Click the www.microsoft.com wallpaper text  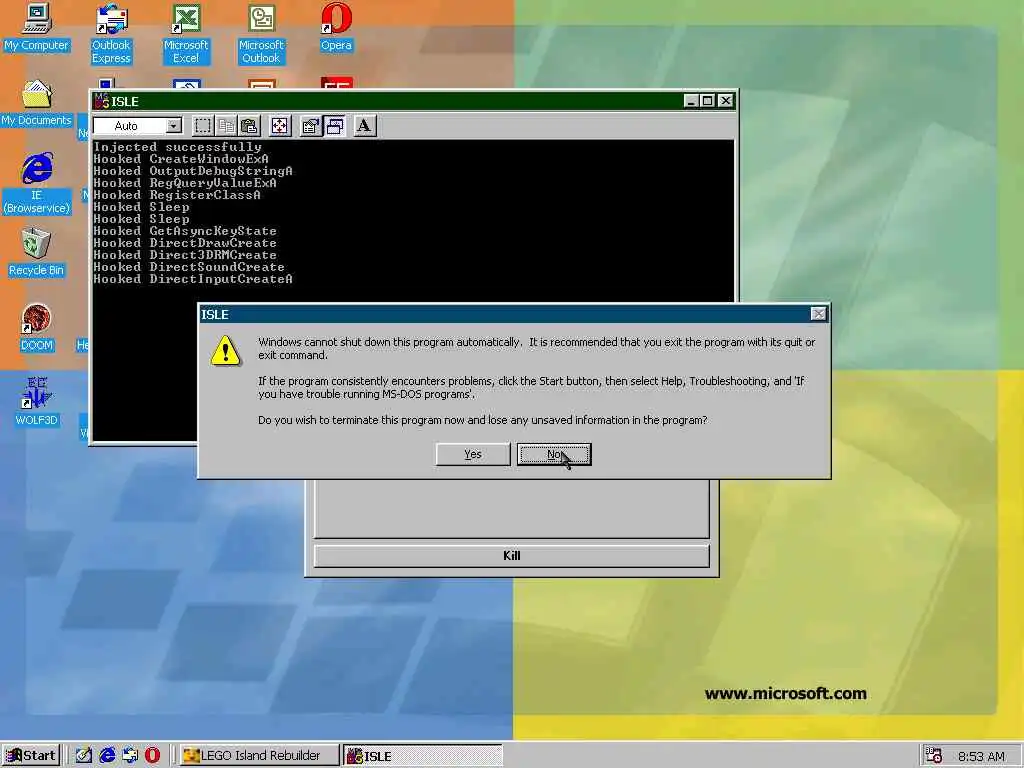point(786,694)
